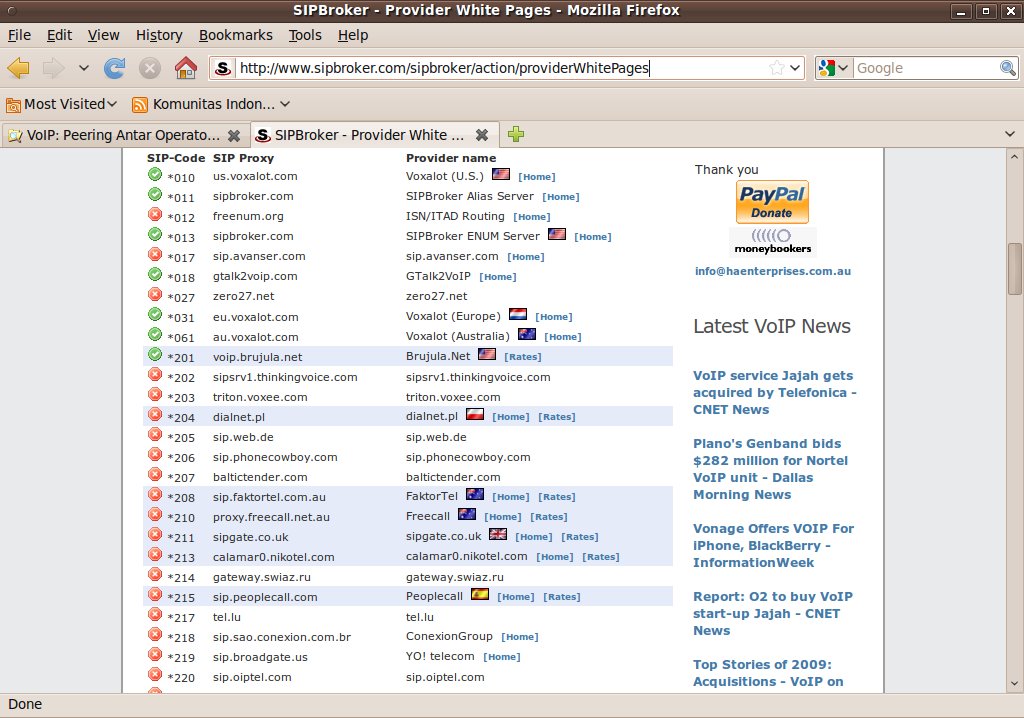Close the SIPBroker tab
1024x718 pixels.
click(x=482, y=135)
